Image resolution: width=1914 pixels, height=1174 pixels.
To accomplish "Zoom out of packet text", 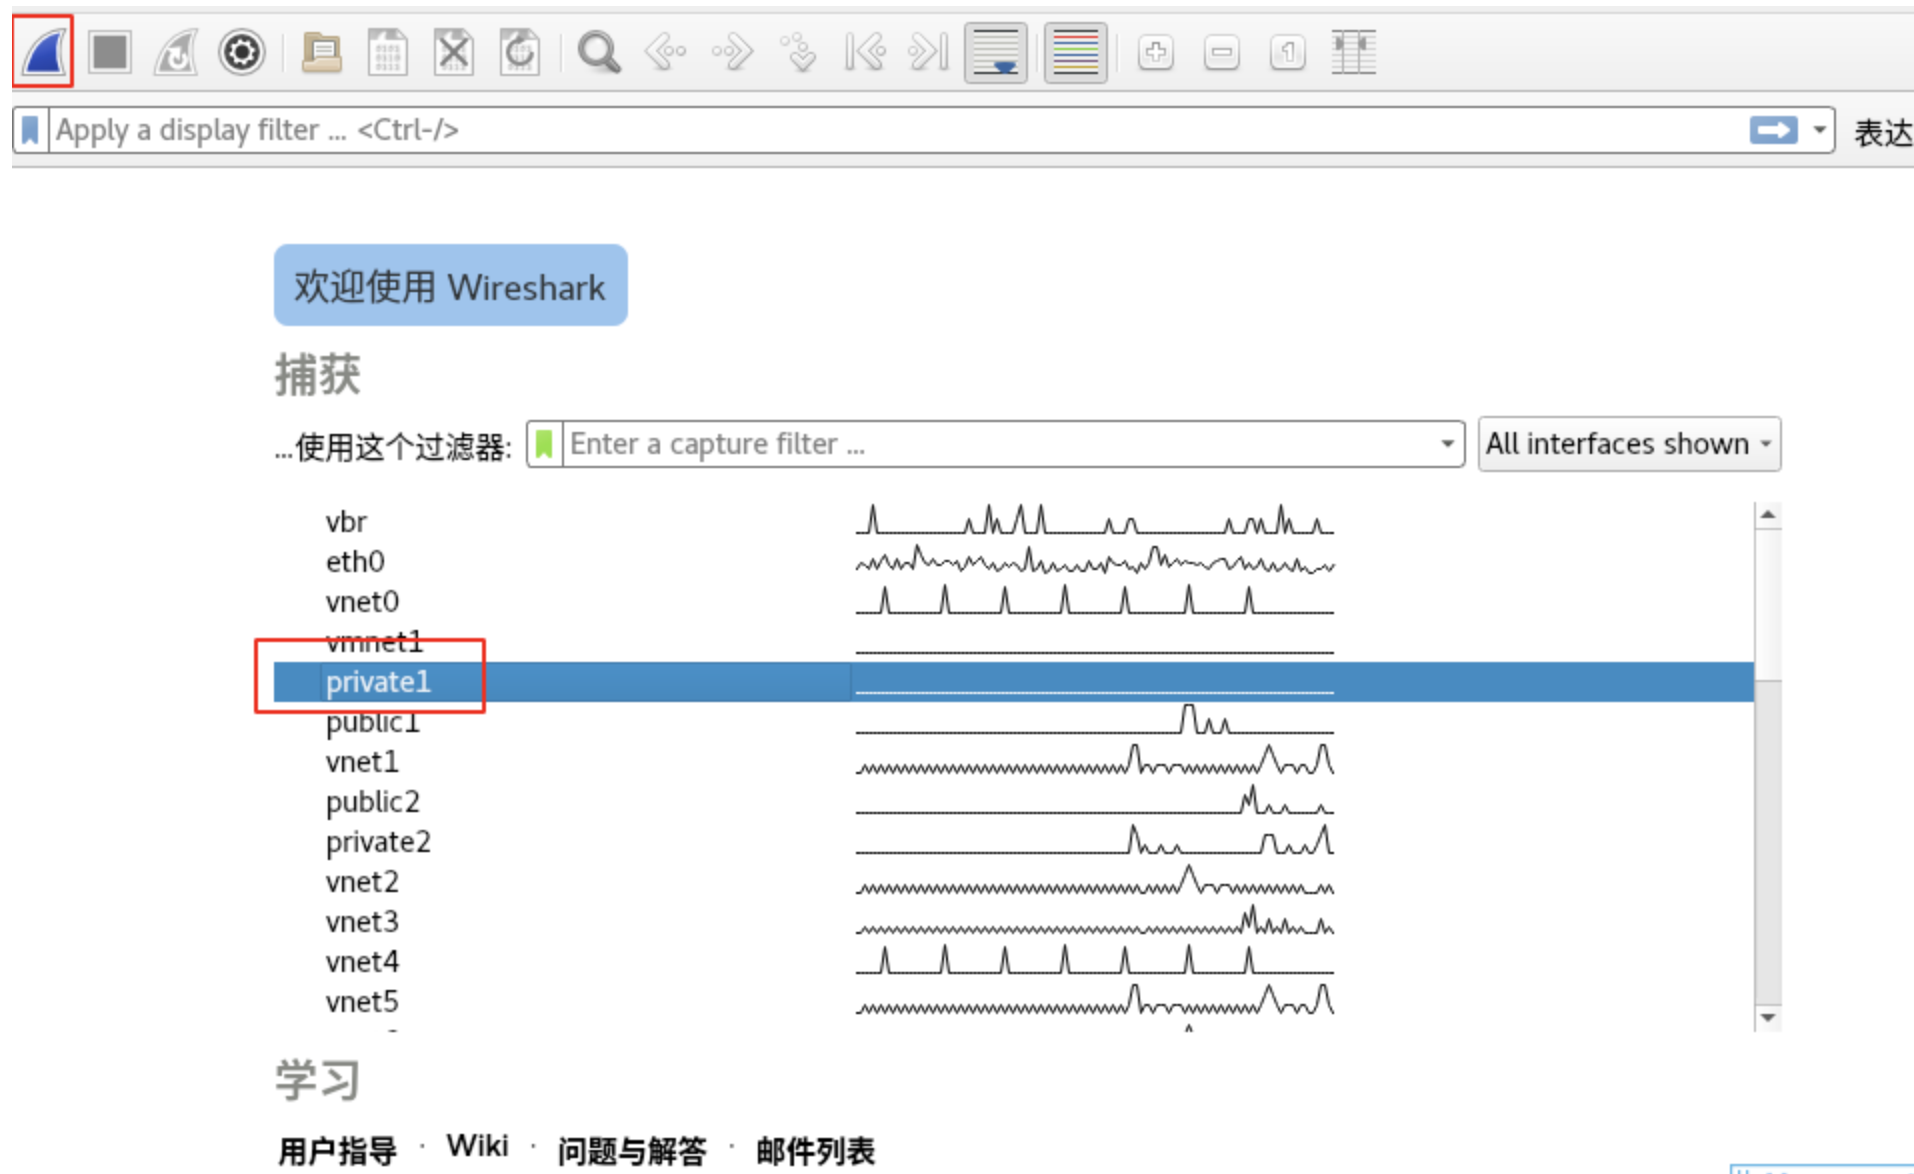I will (1221, 51).
